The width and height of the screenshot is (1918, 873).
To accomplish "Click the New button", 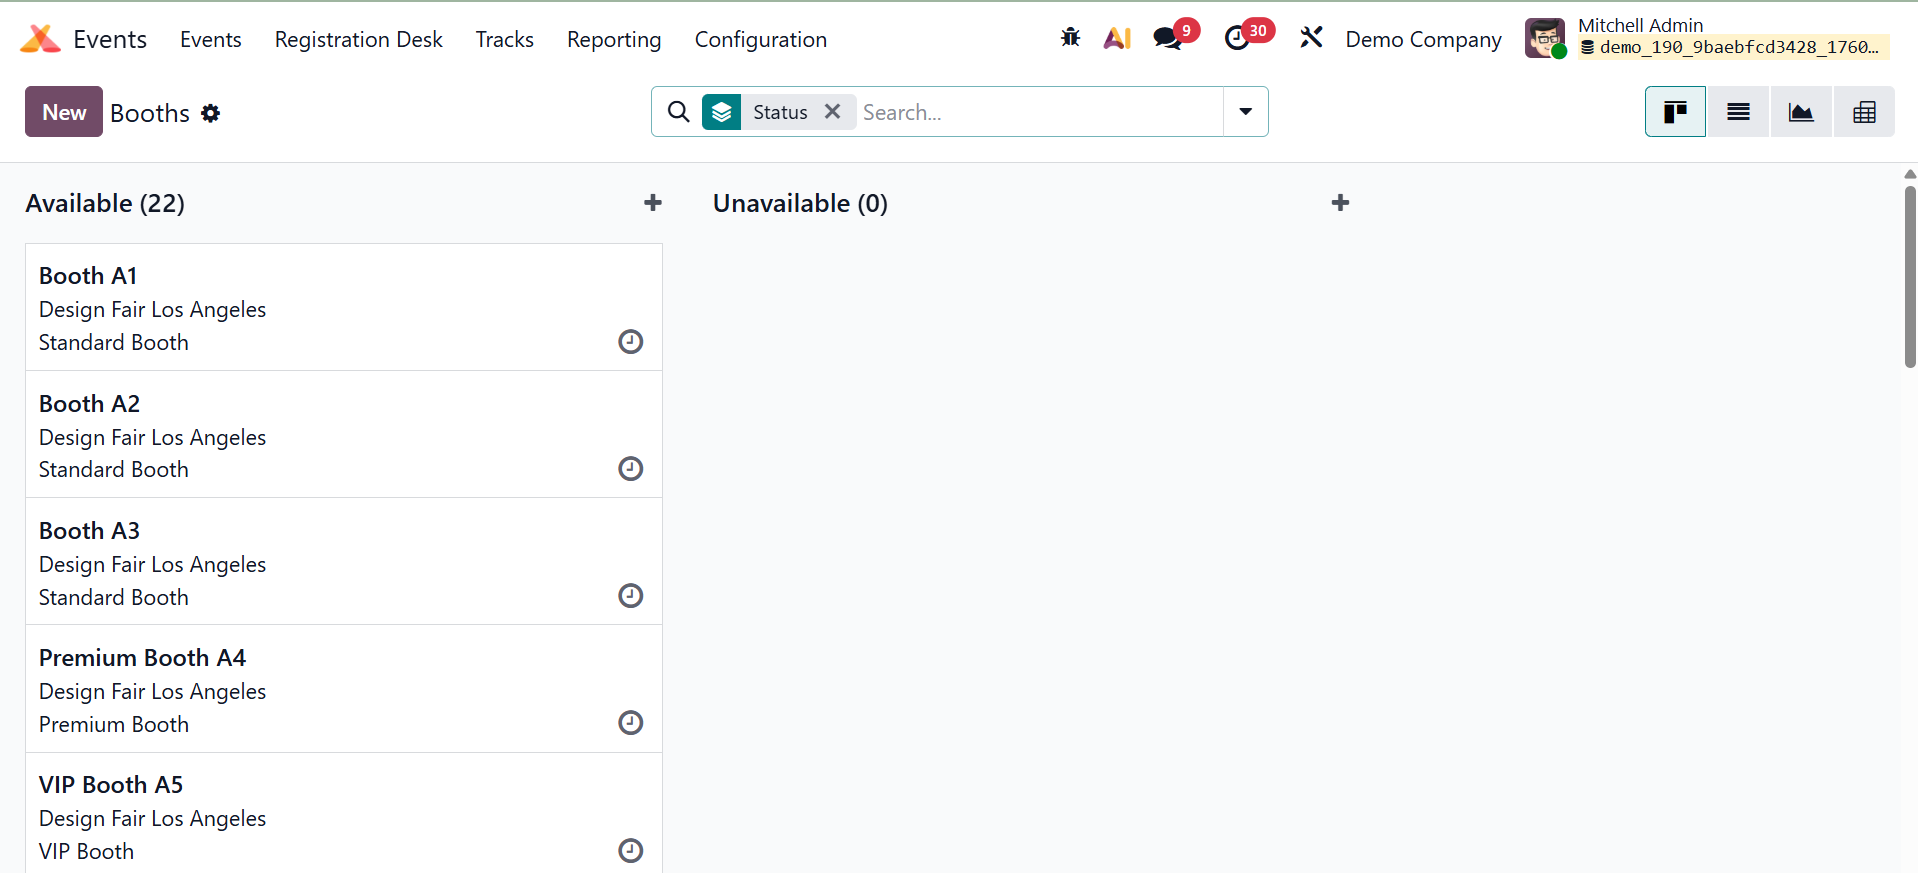I will tap(64, 112).
